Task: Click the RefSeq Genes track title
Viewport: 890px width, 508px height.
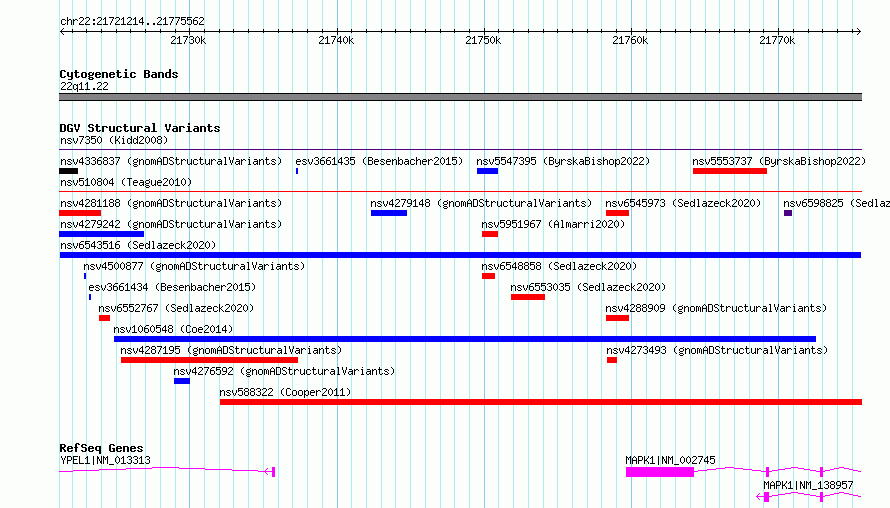Action: tap(101, 448)
